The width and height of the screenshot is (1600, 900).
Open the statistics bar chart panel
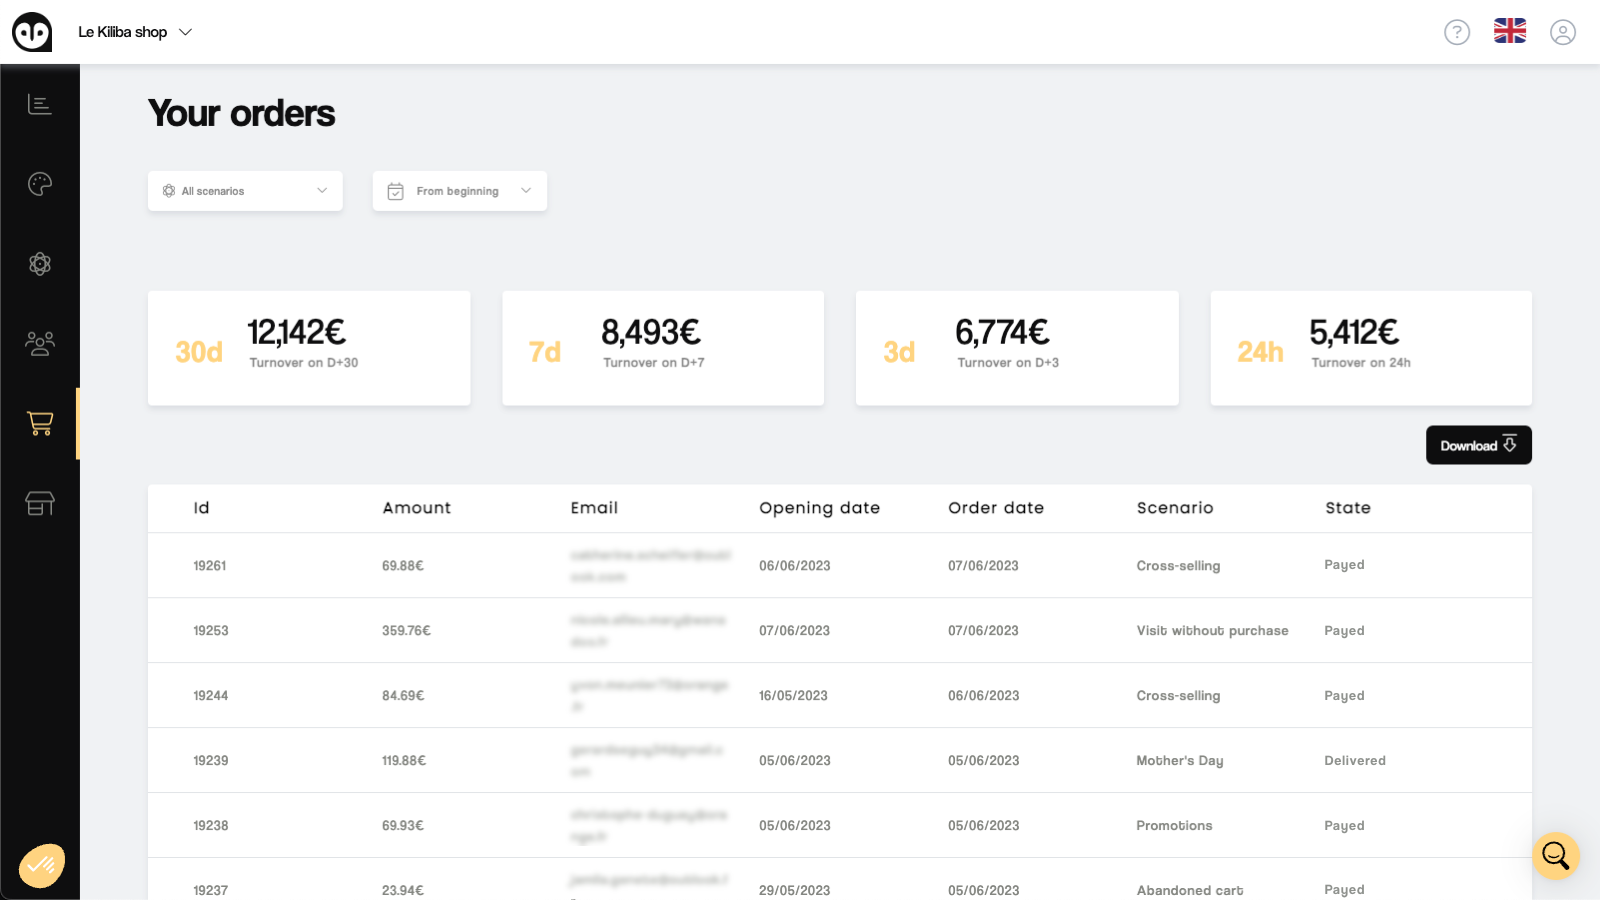[40, 104]
